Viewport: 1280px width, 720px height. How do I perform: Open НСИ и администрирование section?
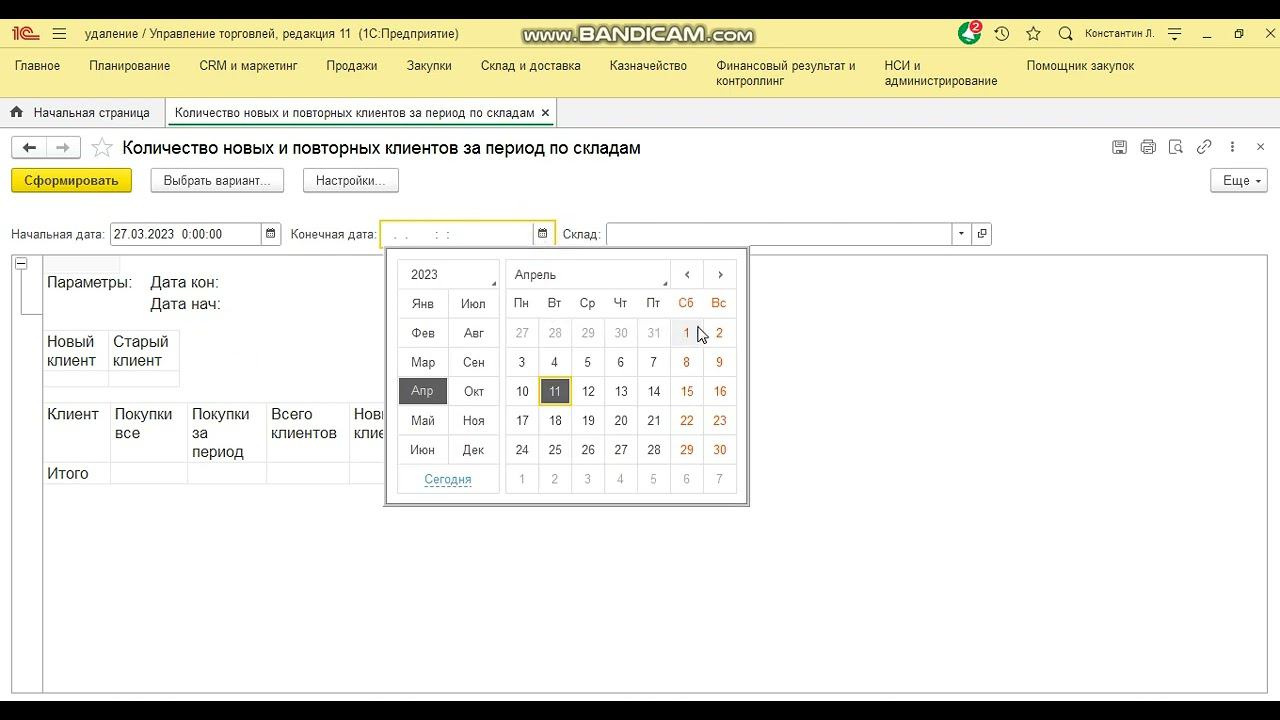(941, 73)
